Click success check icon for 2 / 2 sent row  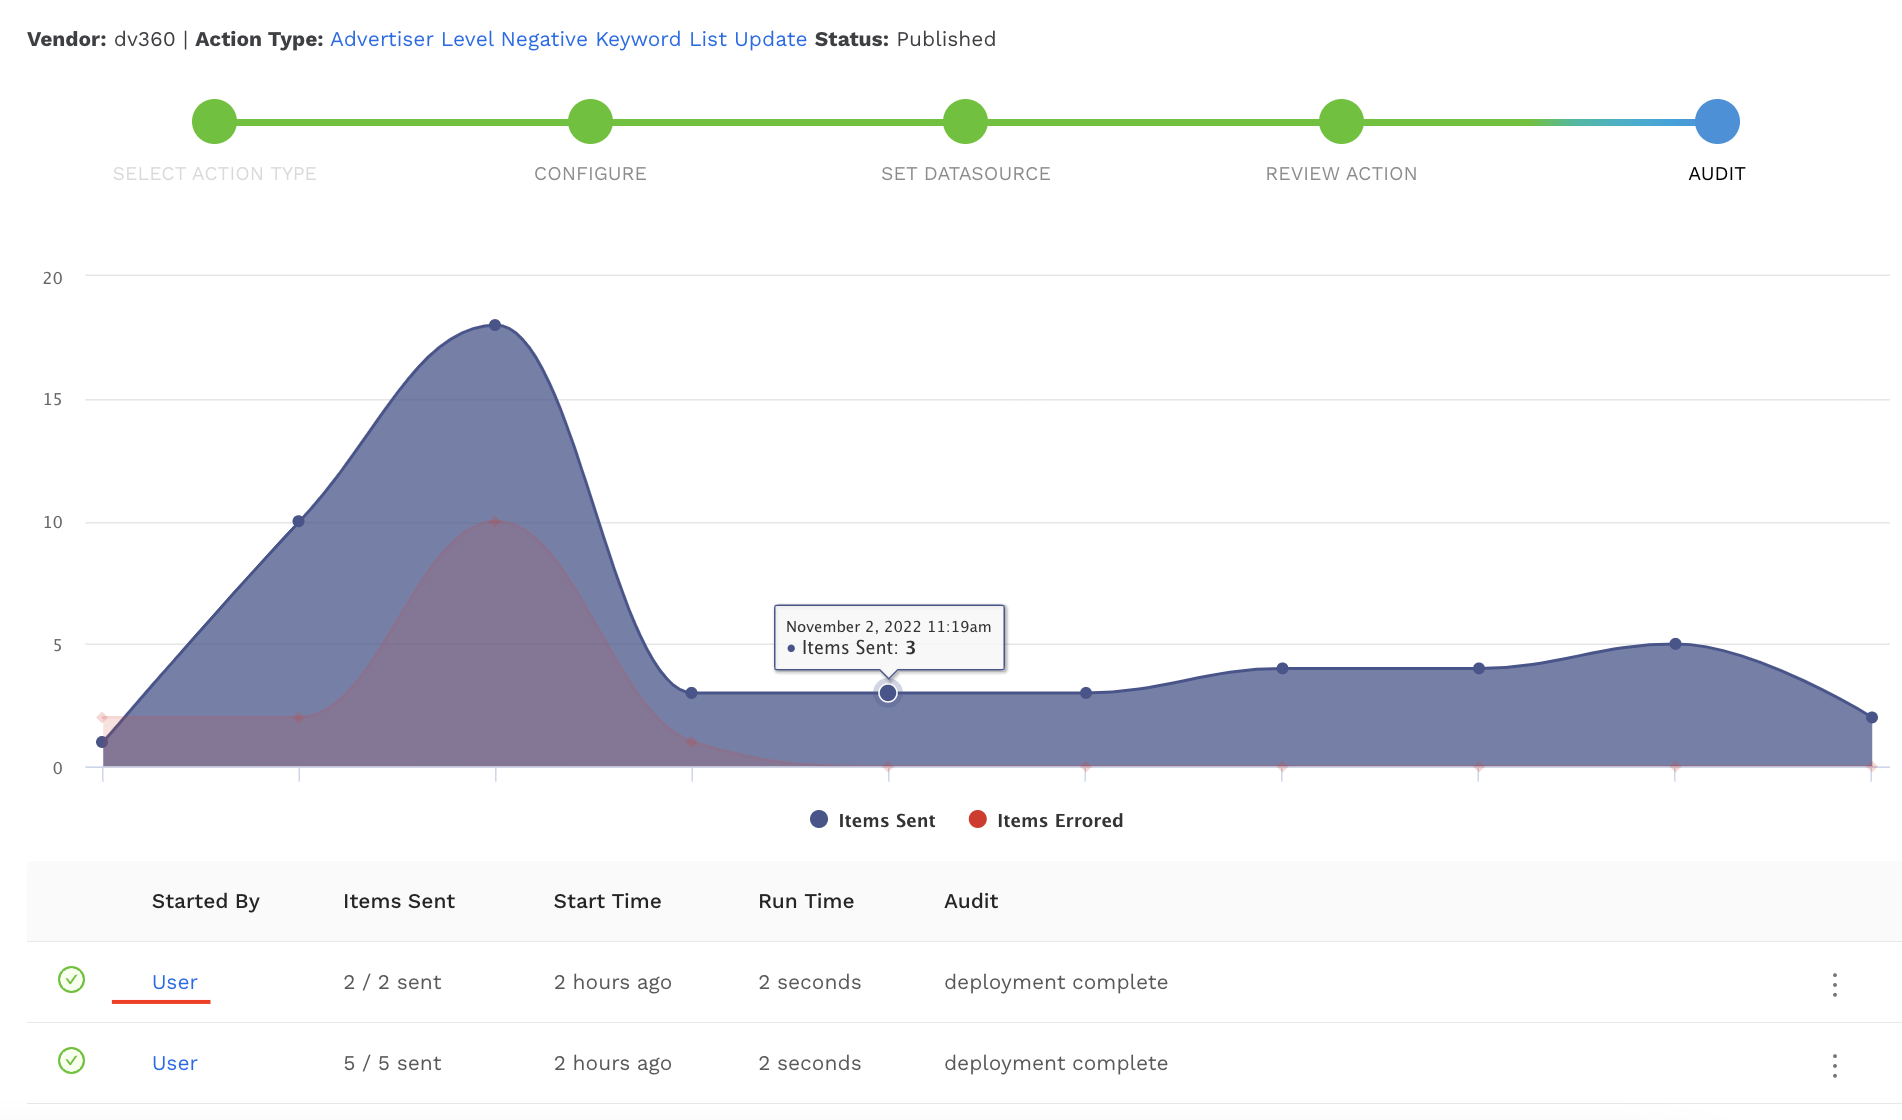click(x=71, y=980)
